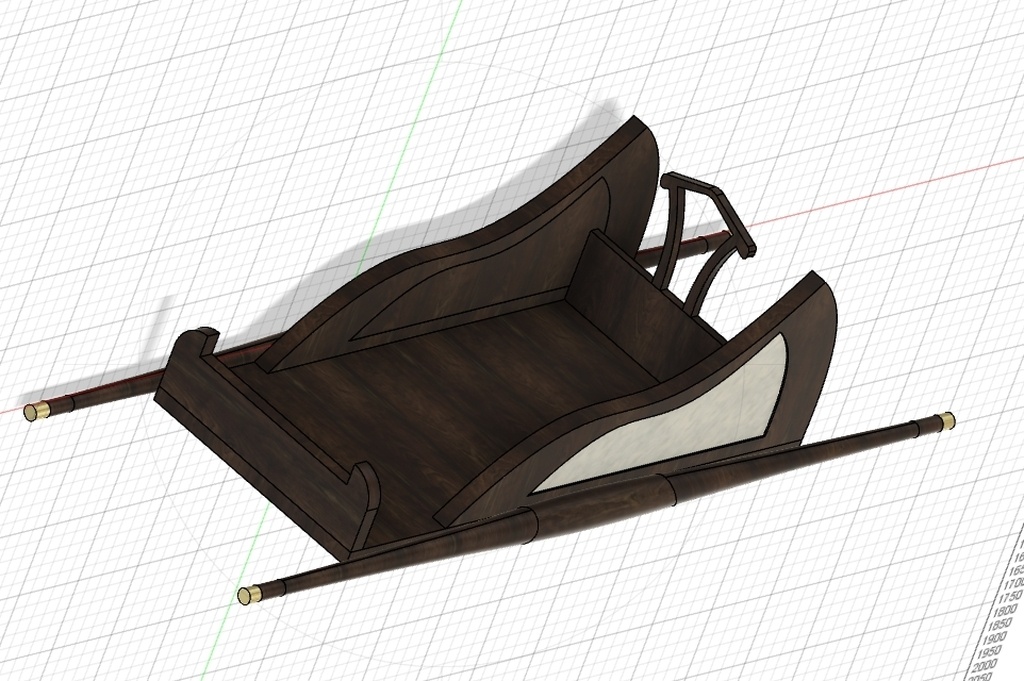This screenshot has width=1024, height=681.
Task: Click the 1900 grid scale label
Action: 993,638
